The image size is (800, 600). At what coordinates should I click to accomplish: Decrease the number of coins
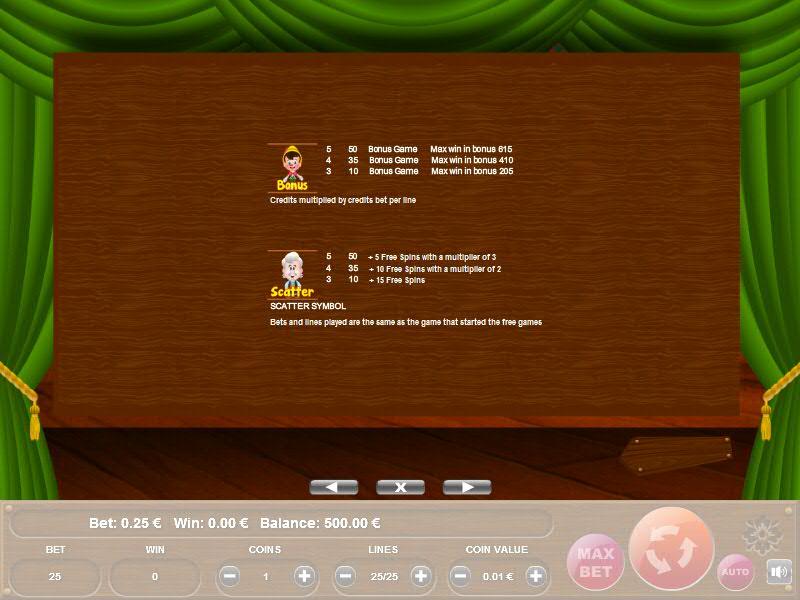tap(229, 576)
